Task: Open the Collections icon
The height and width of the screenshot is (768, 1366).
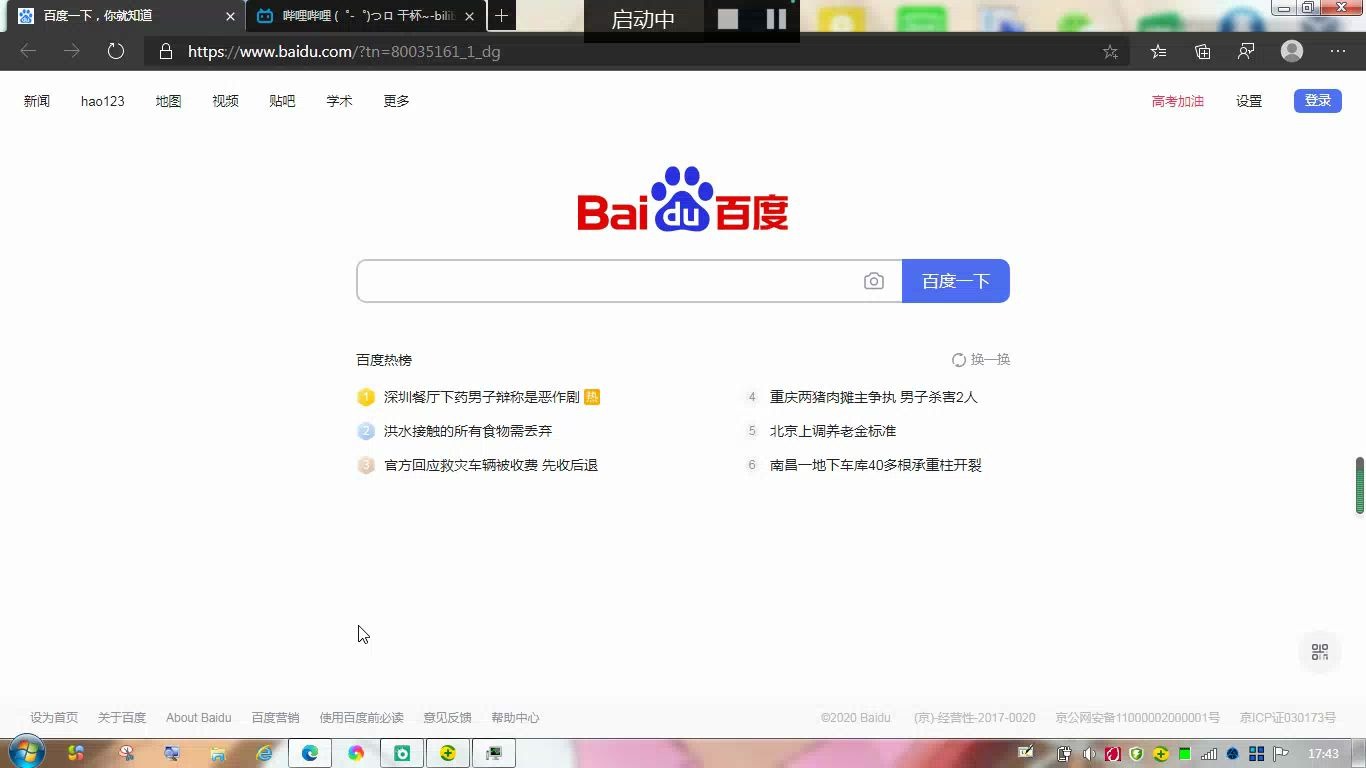Action: pyautogui.click(x=1203, y=51)
